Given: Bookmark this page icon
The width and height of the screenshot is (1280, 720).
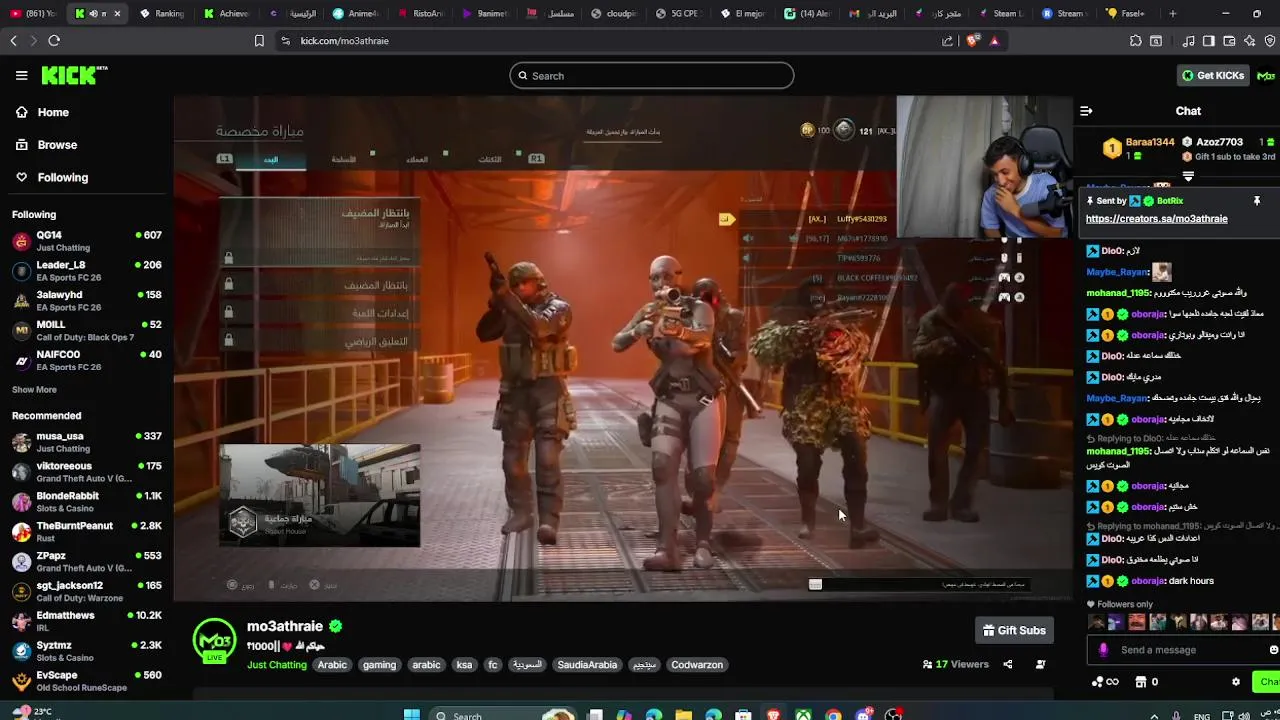Looking at the screenshot, I should [x=259, y=41].
